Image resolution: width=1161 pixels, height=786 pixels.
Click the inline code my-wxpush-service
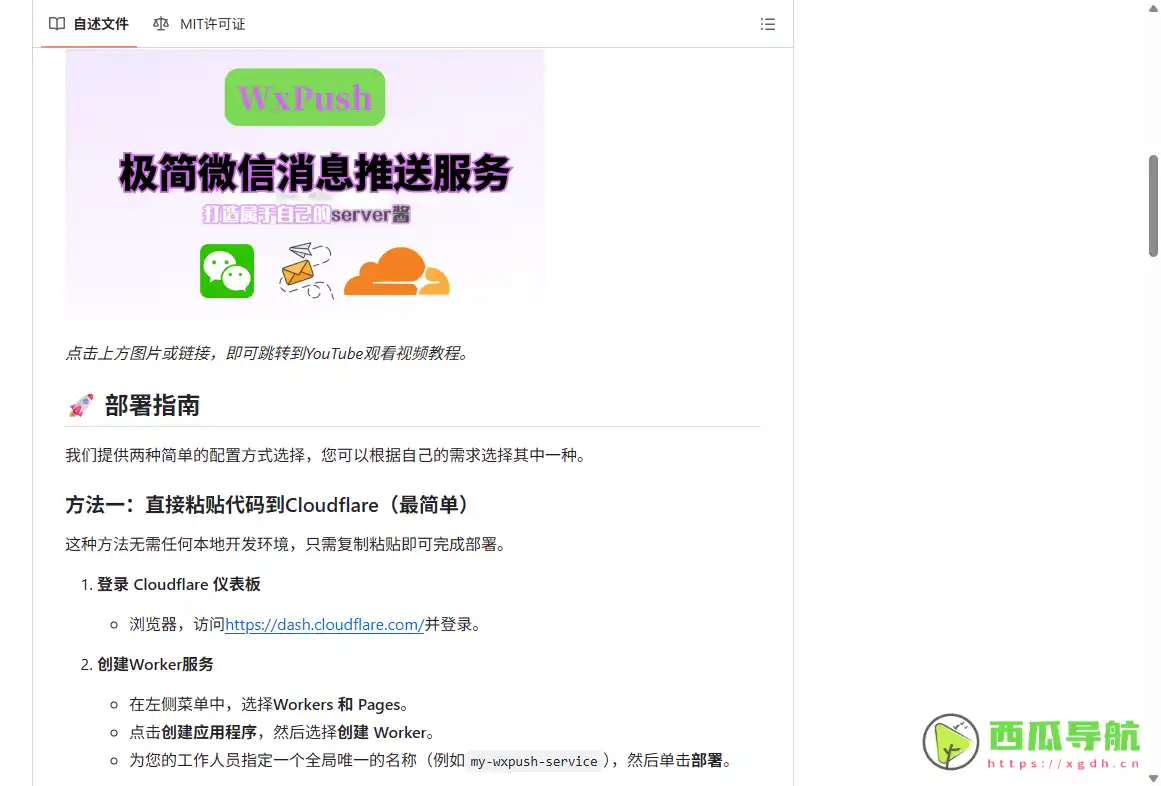(x=533, y=761)
